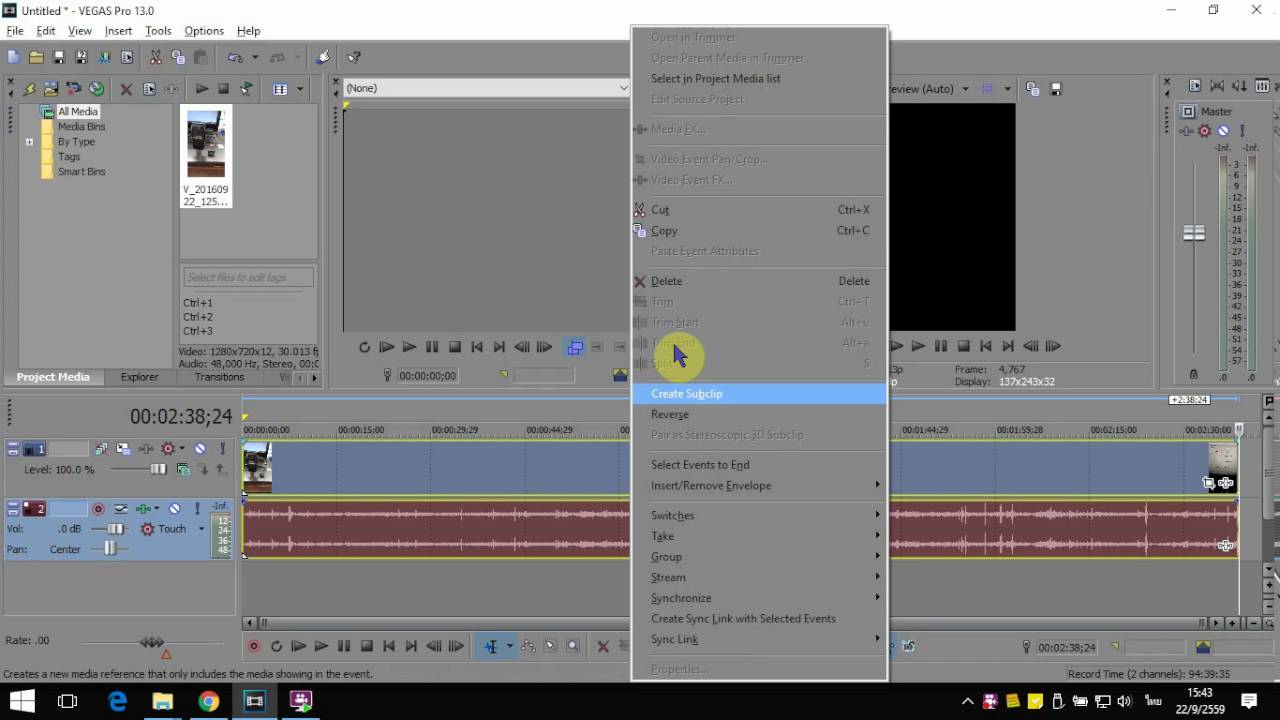The width and height of the screenshot is (1280, 720).
Task: Toggle audio track 2 Solo button
Action: [197, 508]
